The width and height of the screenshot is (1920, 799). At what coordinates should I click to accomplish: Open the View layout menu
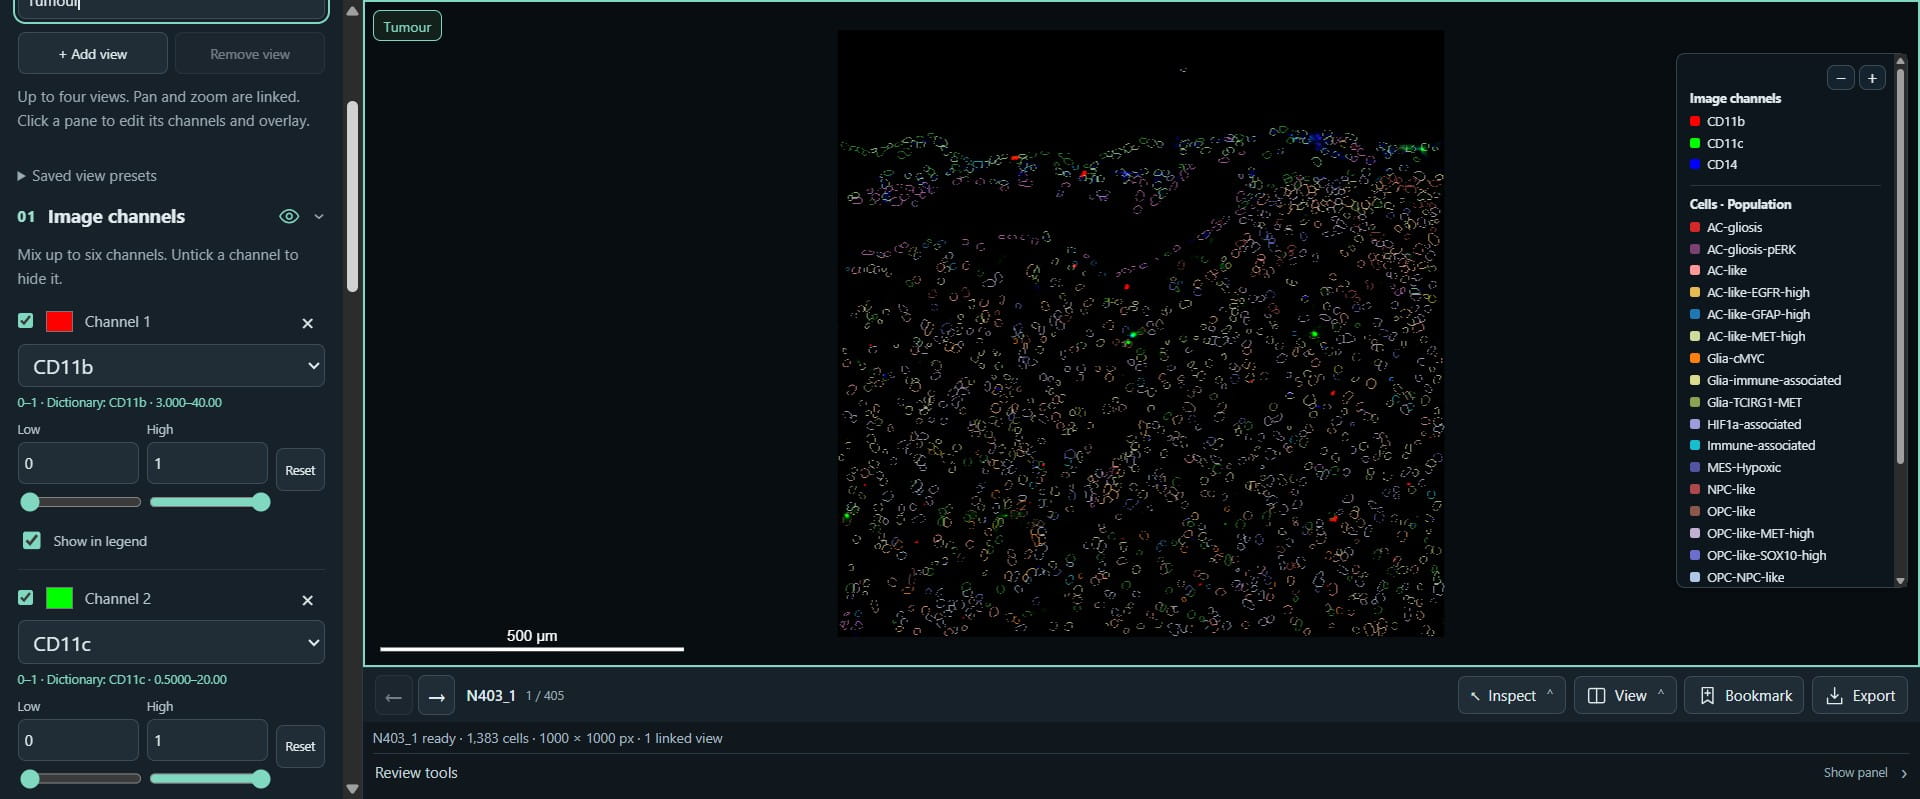tap(1625, 696)
